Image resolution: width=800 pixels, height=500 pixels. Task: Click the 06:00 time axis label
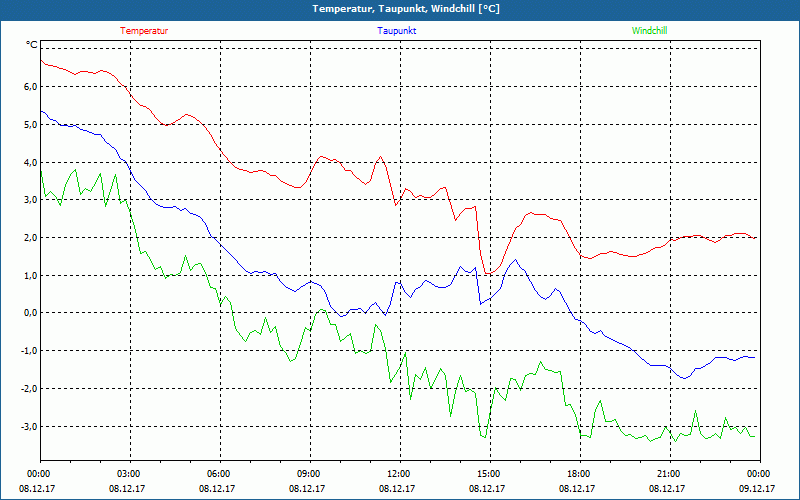220,474
